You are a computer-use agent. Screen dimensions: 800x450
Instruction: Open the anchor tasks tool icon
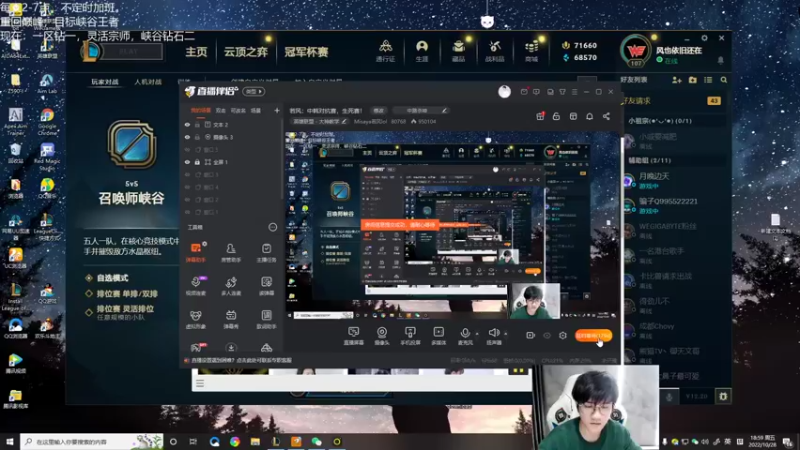click(x=266, y=252)
